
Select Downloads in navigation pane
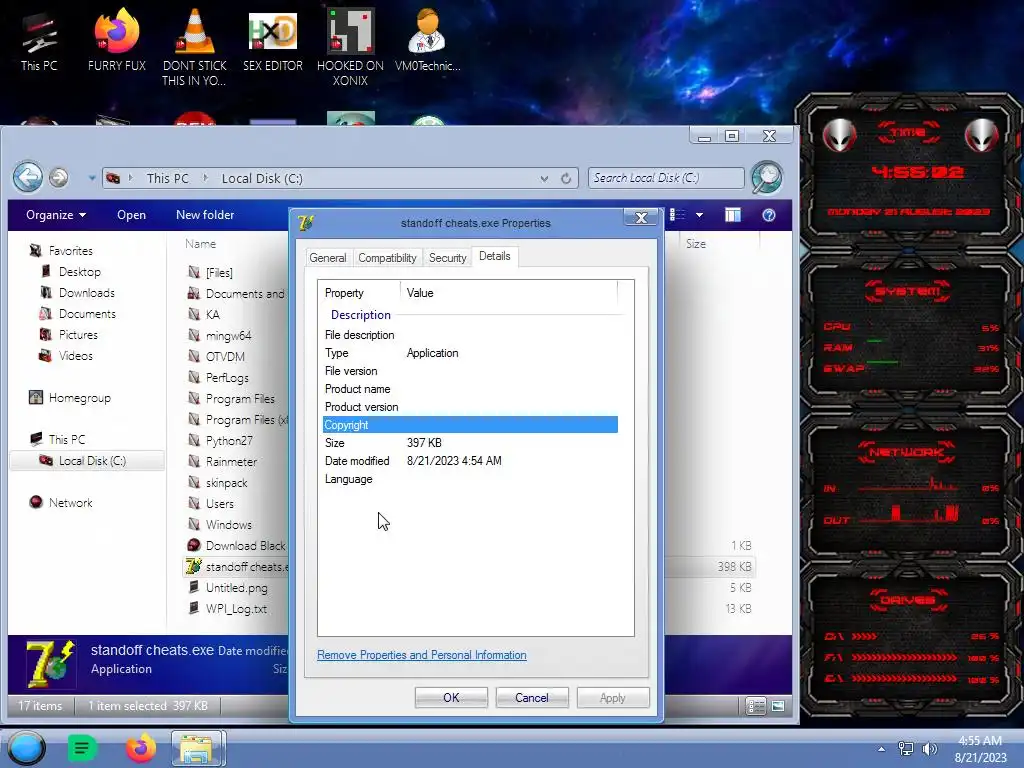pos(86,293)
